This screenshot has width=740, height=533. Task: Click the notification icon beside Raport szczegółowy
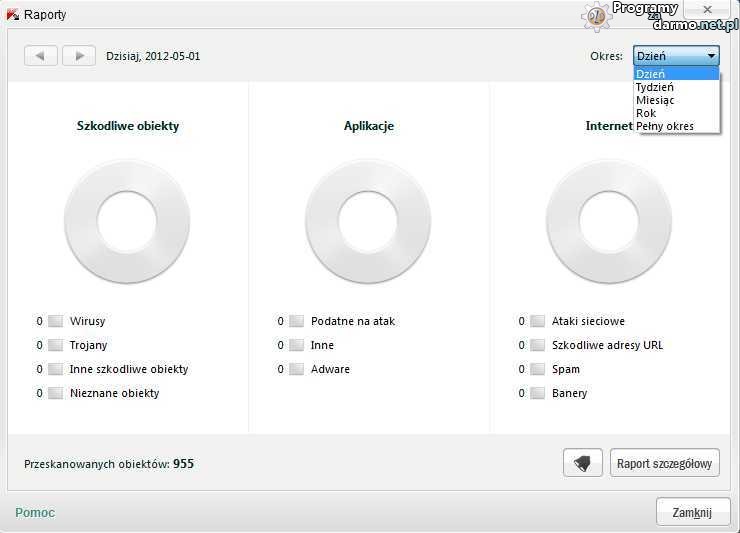click(583, 463)
